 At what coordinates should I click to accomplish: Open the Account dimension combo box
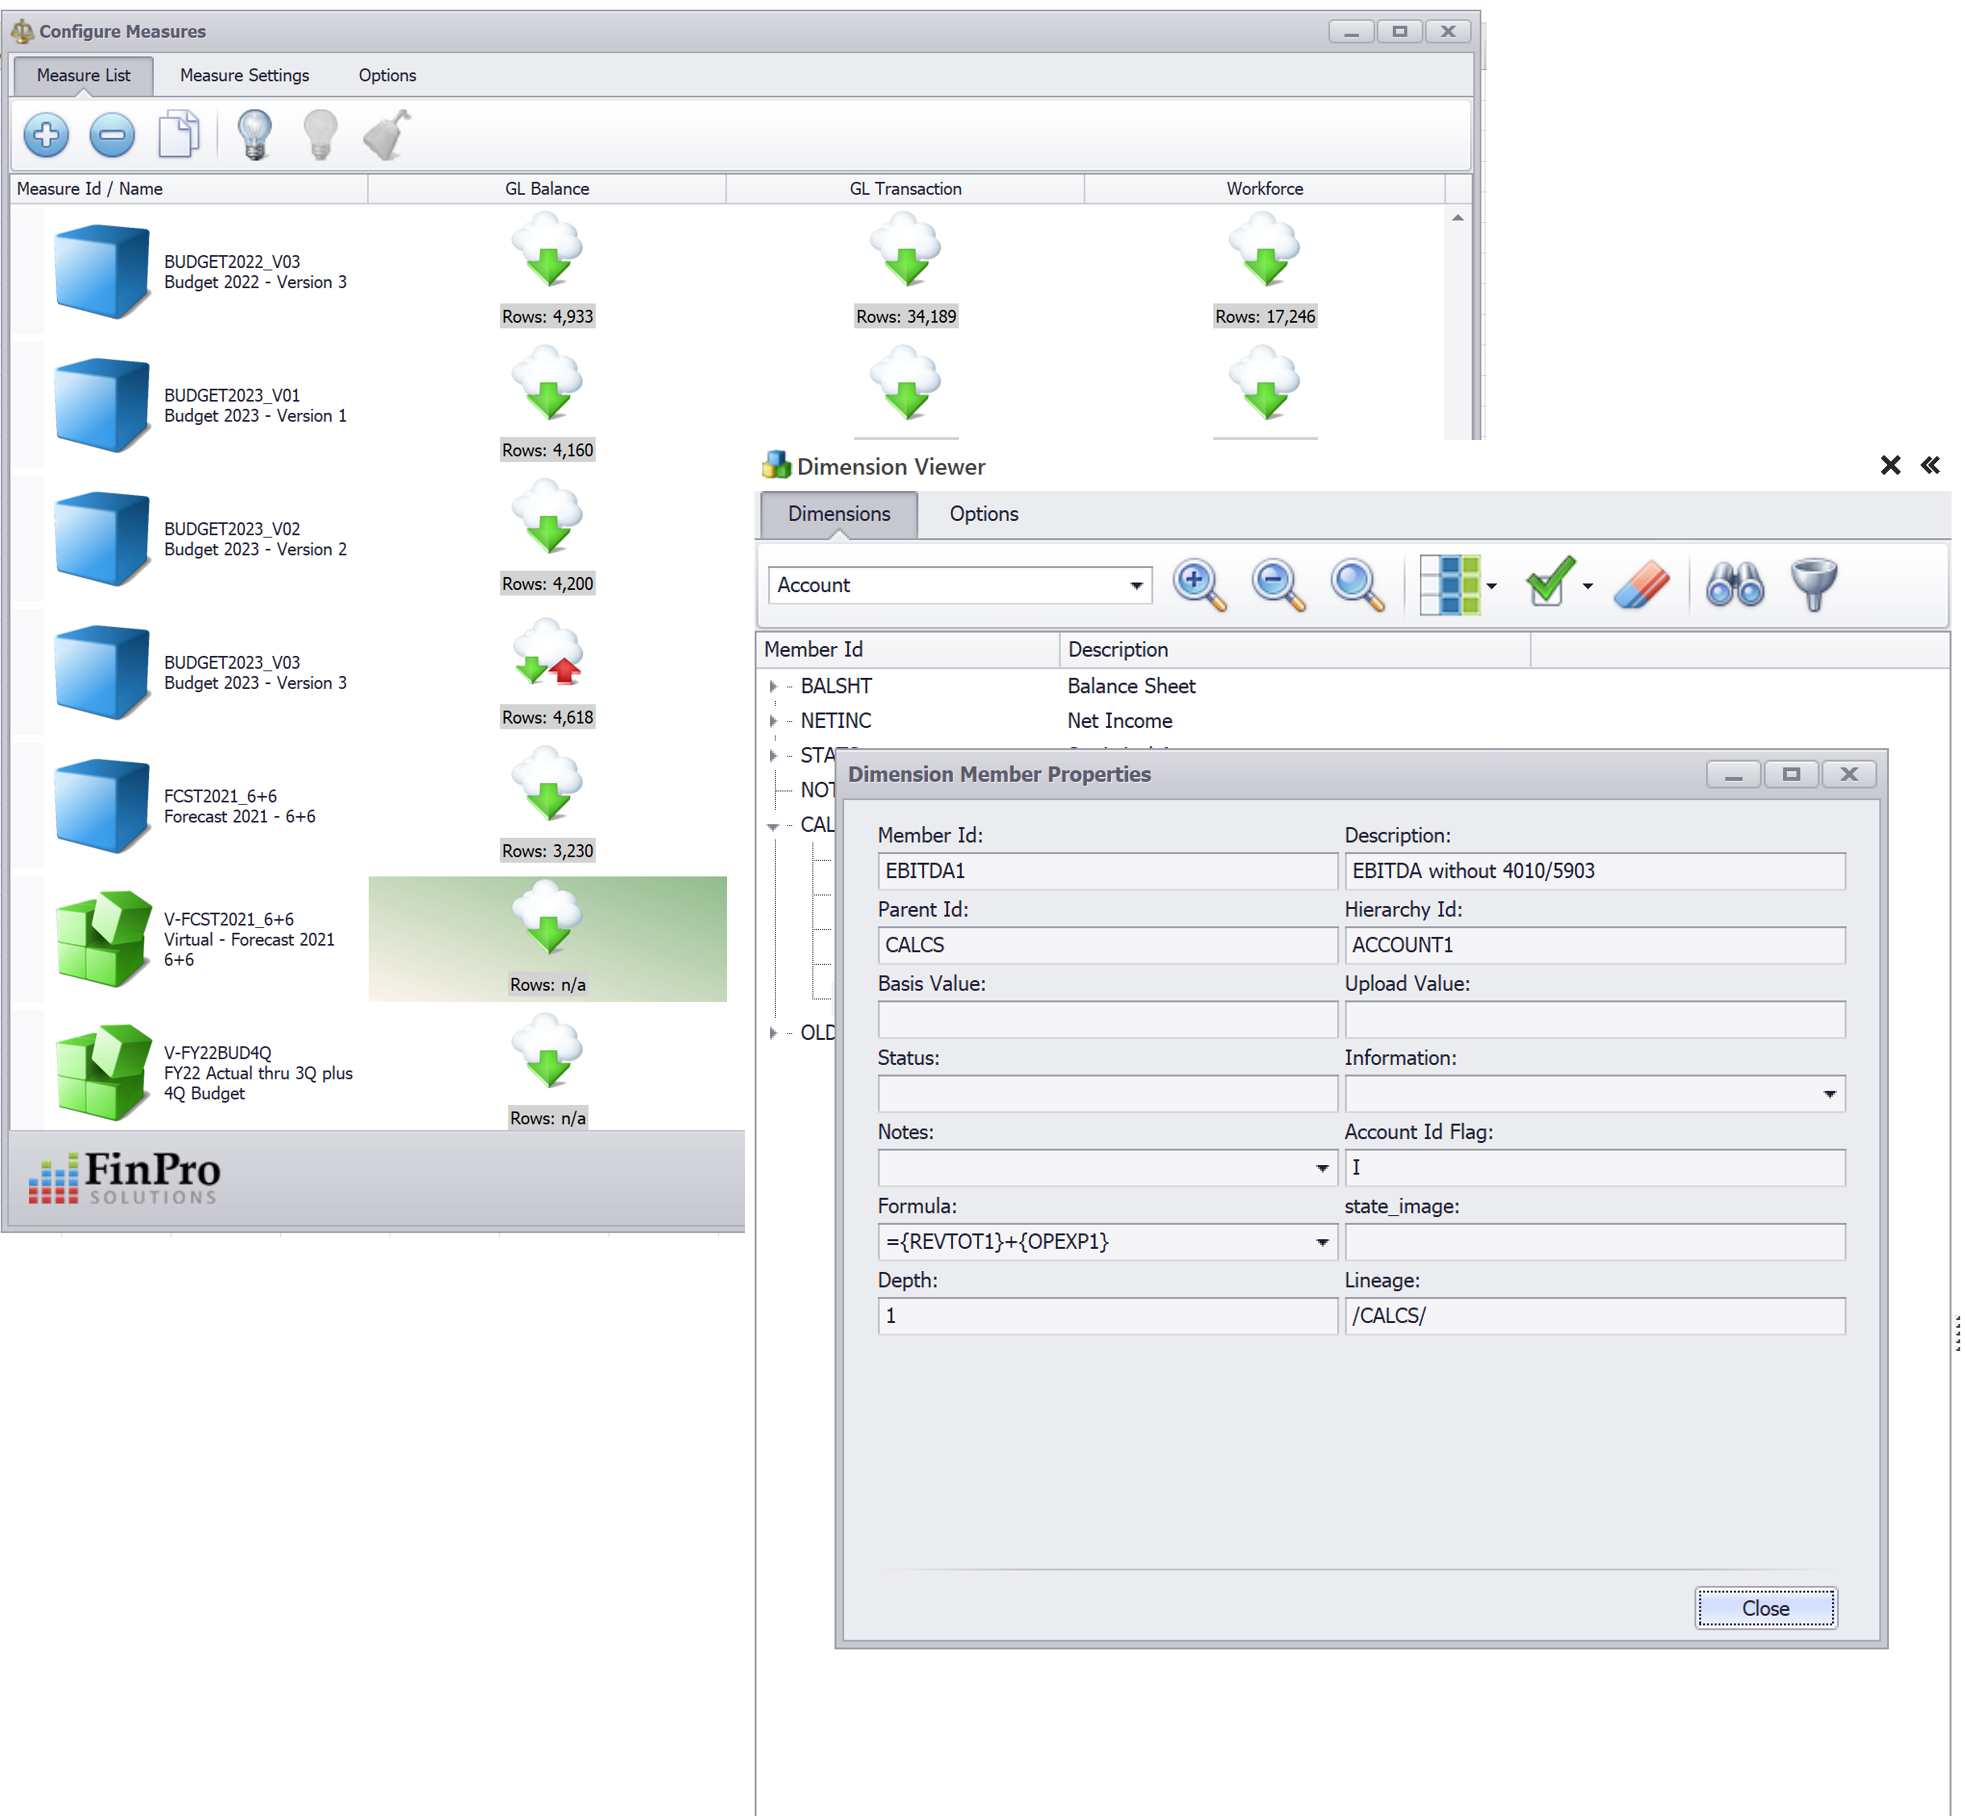(x=1139, y=585)
